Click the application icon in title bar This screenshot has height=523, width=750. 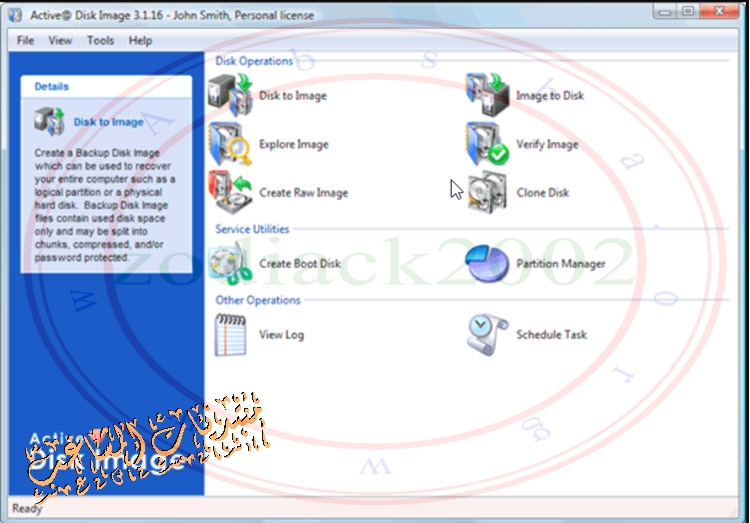pos(15,15)
